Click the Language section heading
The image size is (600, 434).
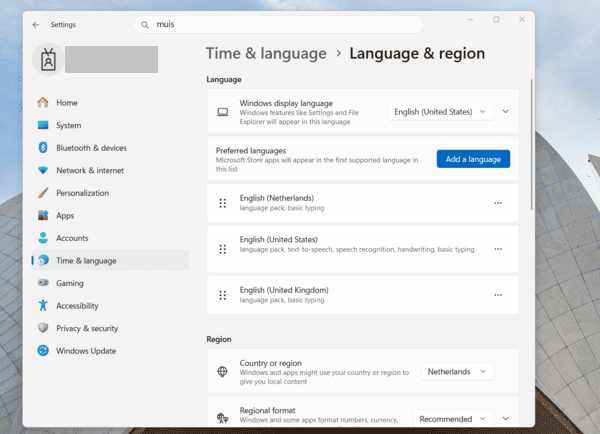(x=224, y=80)
